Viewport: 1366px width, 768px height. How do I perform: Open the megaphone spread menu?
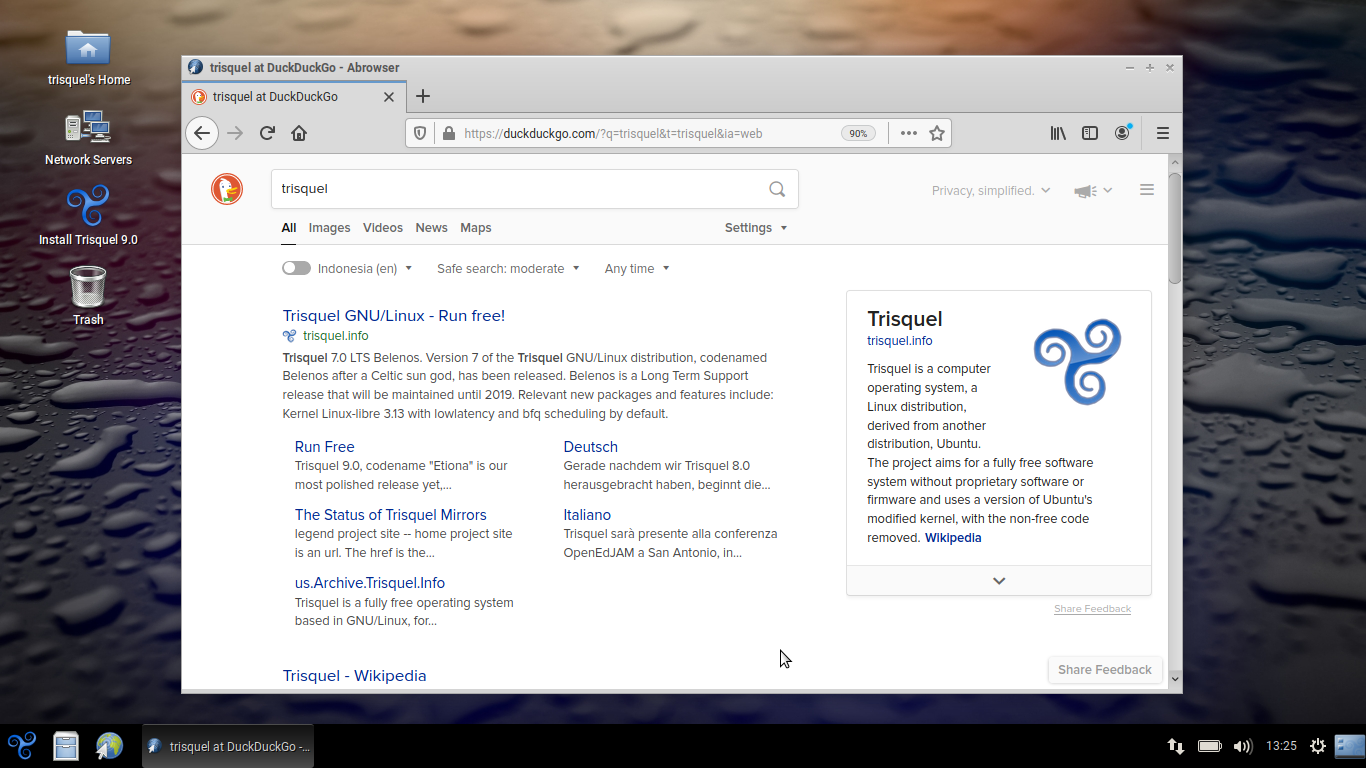[1093, 191]
